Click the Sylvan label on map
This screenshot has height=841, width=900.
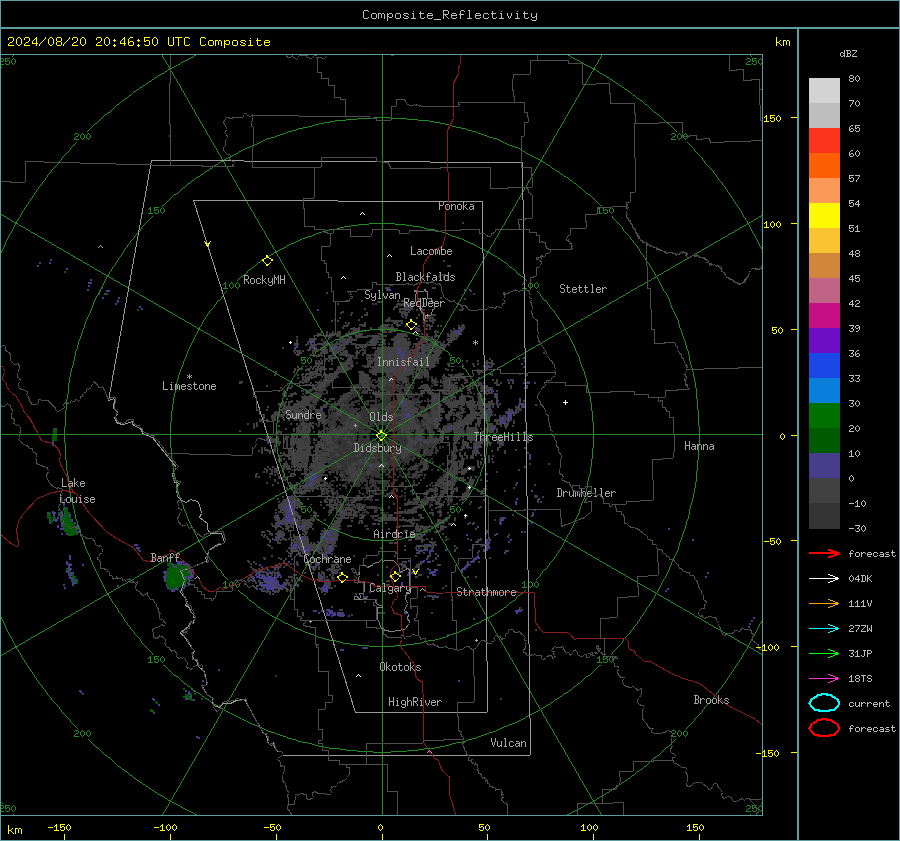(382, 295)
